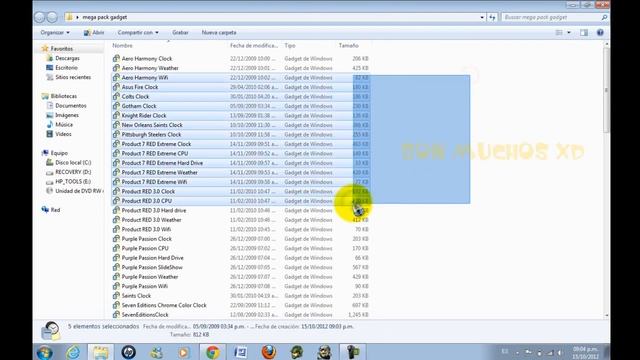The image size is (640, 360).
Task: Click the change view icon in toolbar
Action: (559, 33)
